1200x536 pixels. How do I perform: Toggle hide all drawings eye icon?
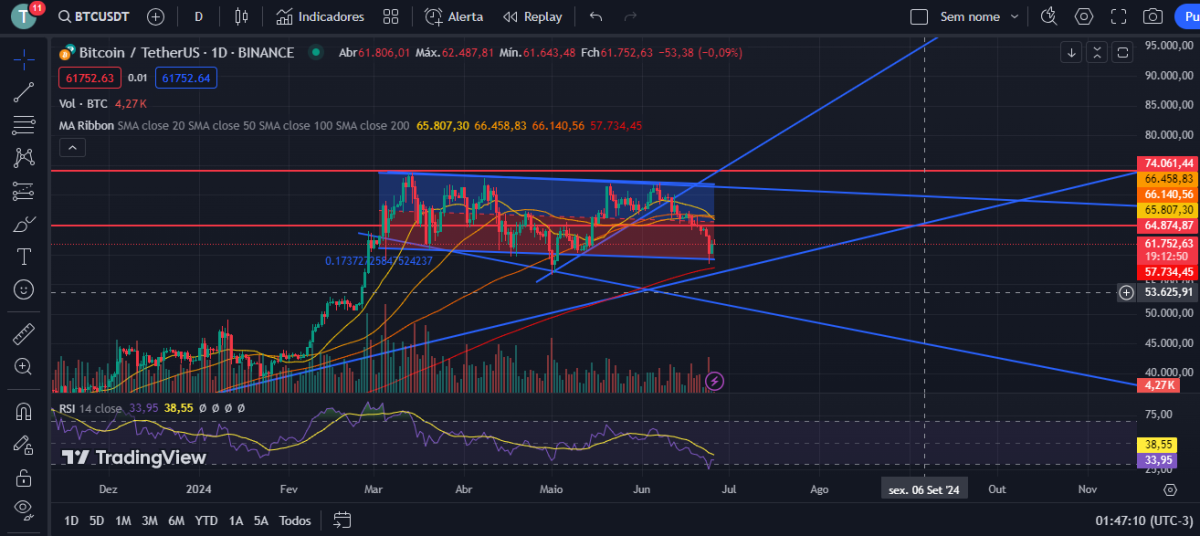coord(24,510)
